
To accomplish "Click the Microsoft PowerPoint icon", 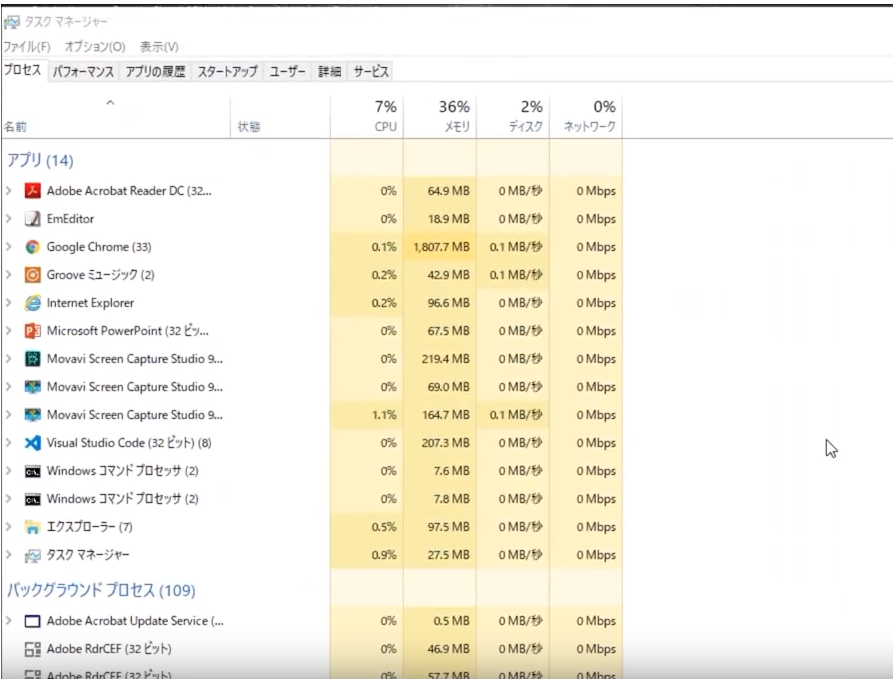I will pyautogui.click(x=32, y=330).
